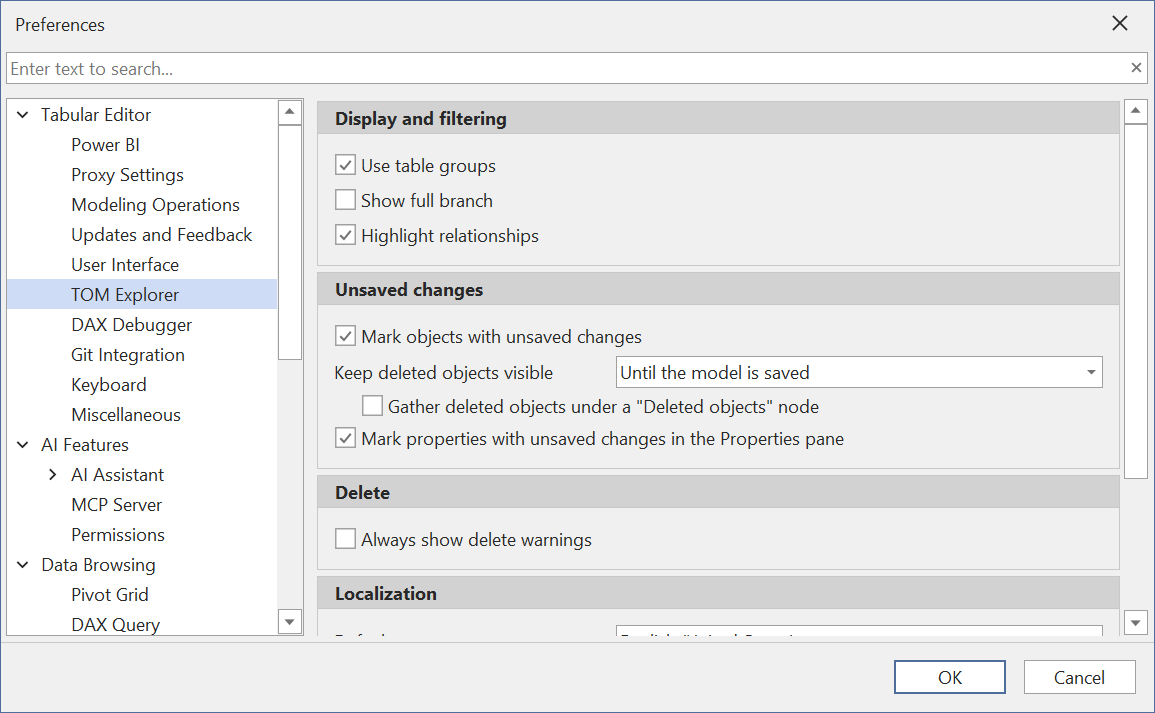The image size is (1155, 713).
Task: Open Miscellaneous settings
Action: [126, 415]
